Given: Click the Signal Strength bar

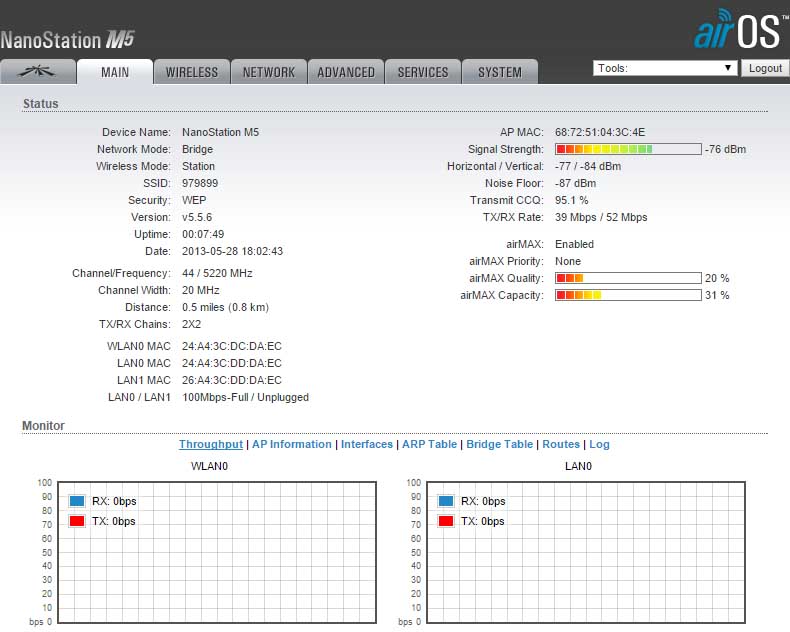Looking at the screenshot, I should 628,149.
